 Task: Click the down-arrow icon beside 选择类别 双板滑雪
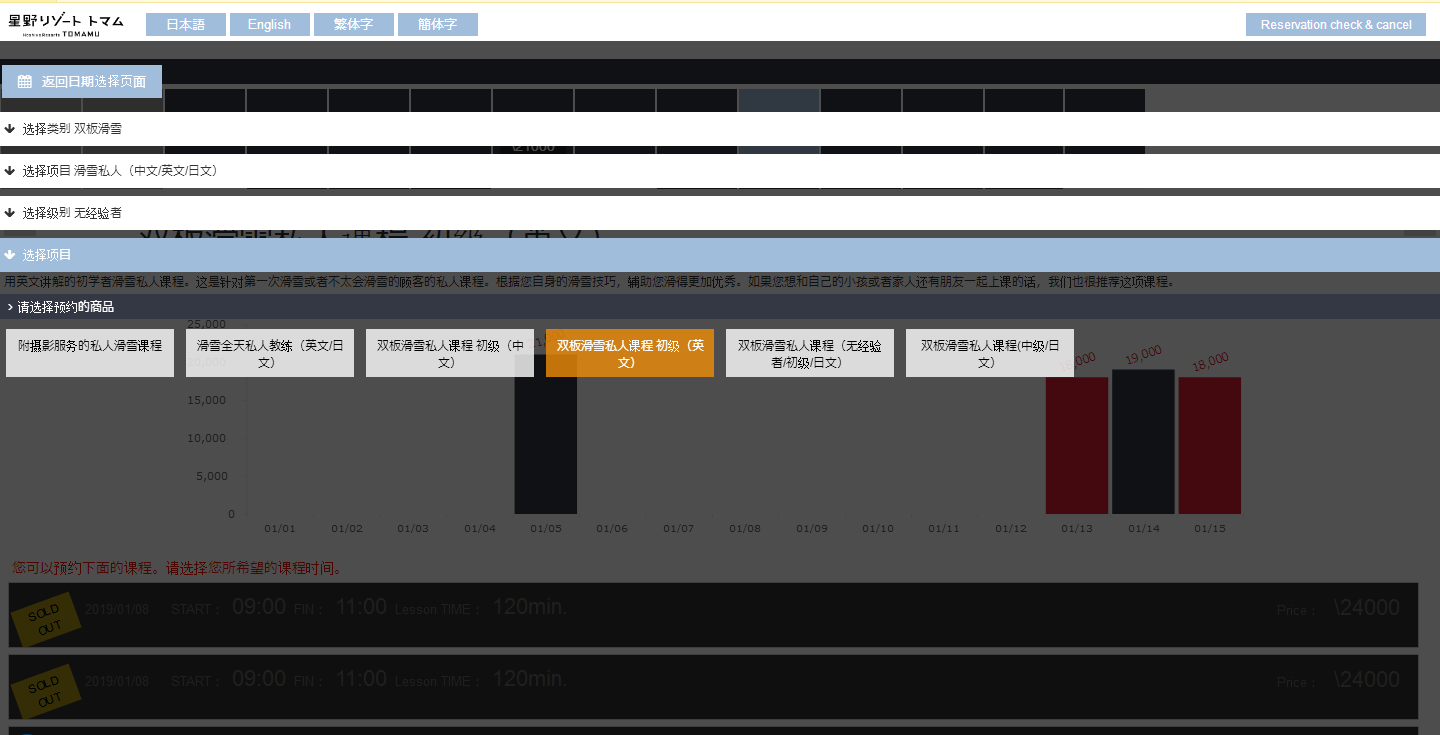tap(9, 128)
